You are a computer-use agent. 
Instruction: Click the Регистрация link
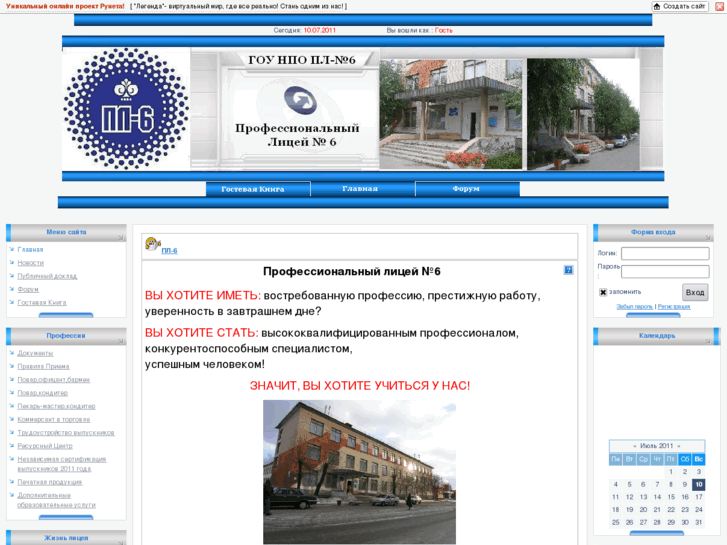[674, 307]
